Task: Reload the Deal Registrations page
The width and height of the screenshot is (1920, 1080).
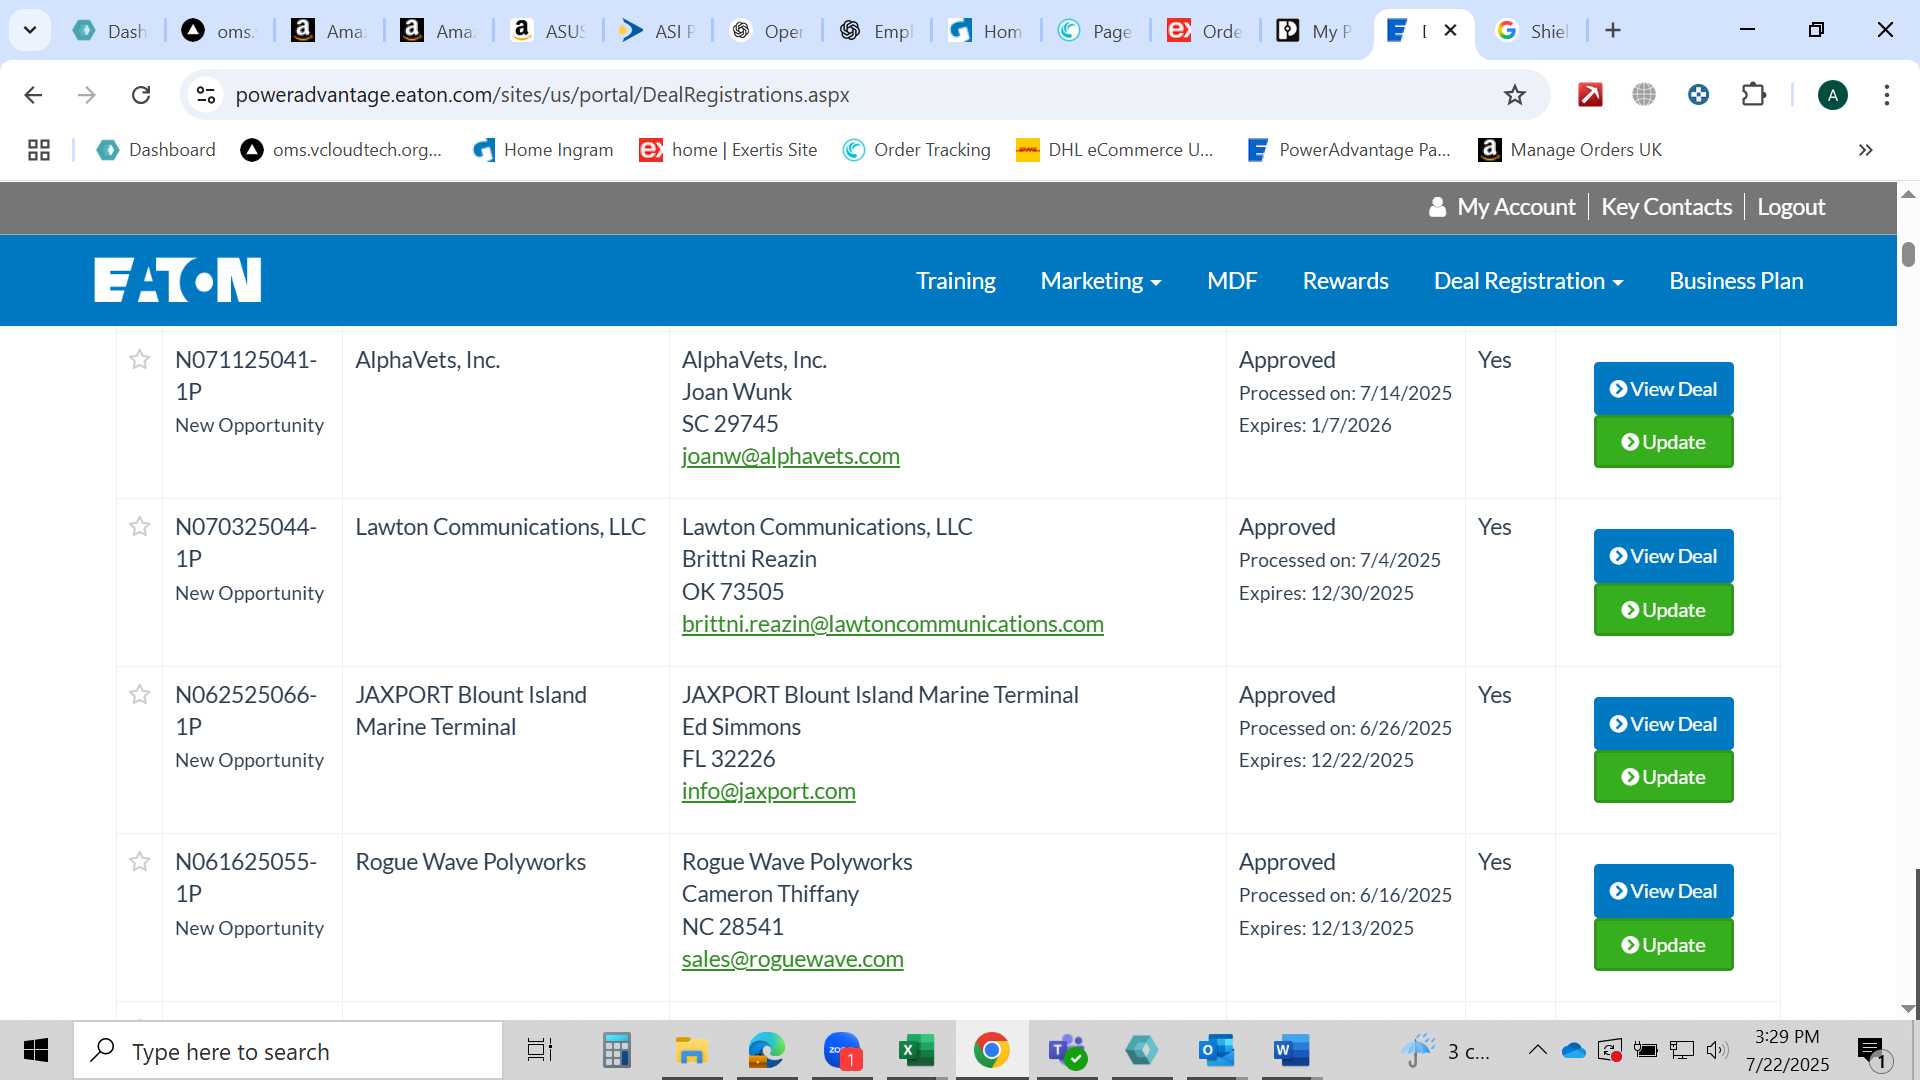Action: point(141,95)
